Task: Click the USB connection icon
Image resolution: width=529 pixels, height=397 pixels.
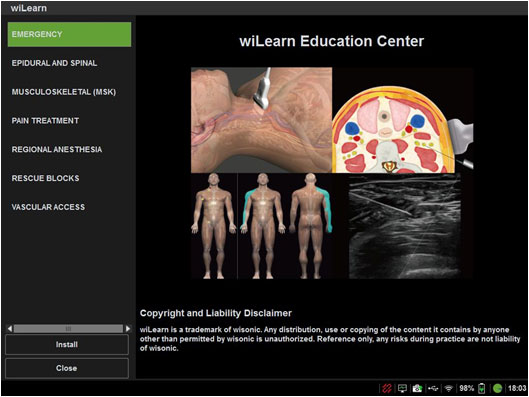Action: pyautogui.click(x=433, y=388)
